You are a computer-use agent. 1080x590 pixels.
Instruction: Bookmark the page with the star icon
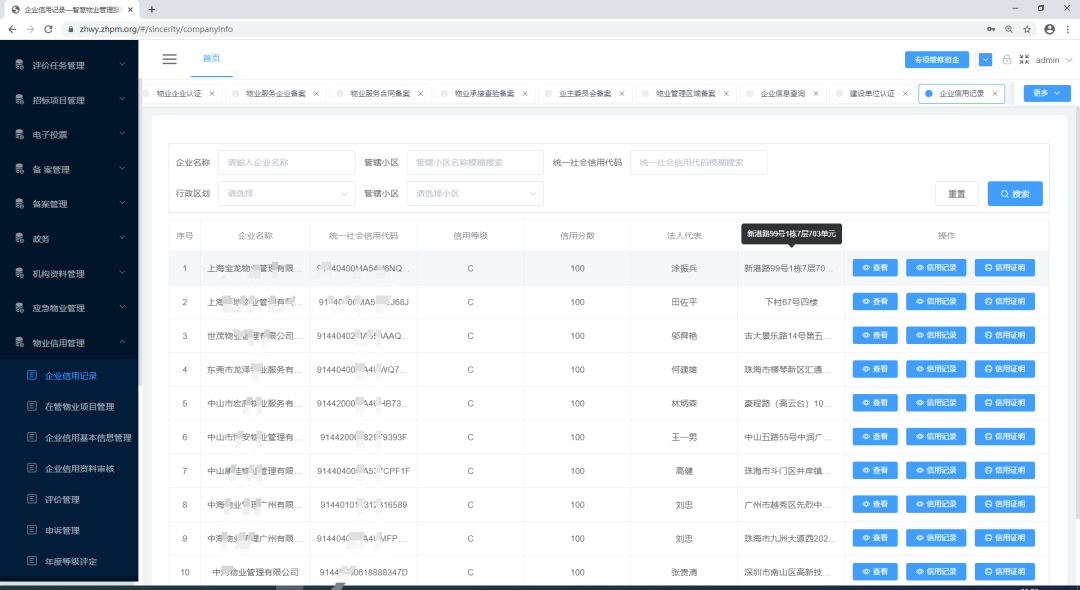click(x=1028, y=29)
